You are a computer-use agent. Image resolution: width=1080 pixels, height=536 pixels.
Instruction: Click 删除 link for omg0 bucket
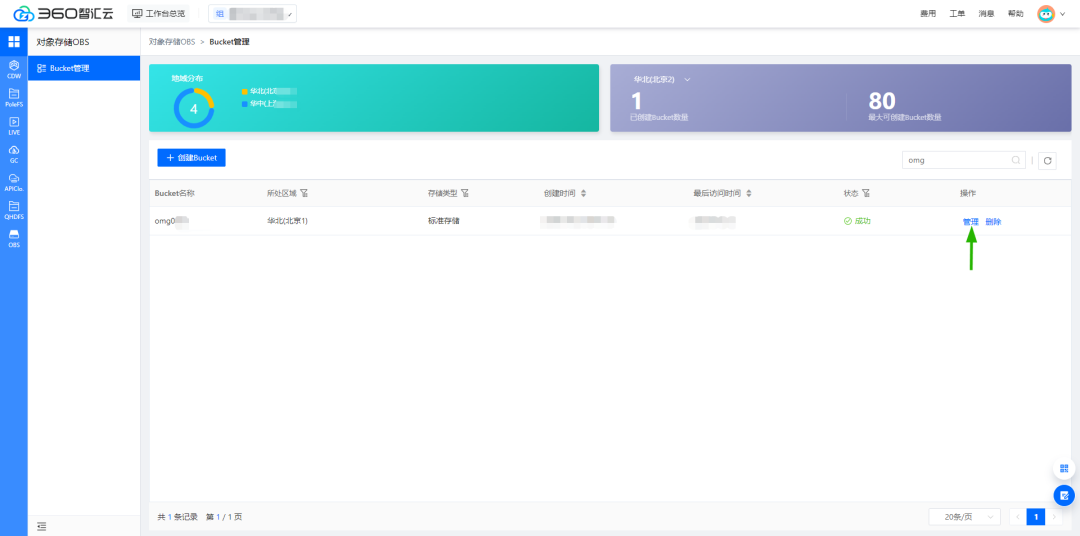pos(993,222)
